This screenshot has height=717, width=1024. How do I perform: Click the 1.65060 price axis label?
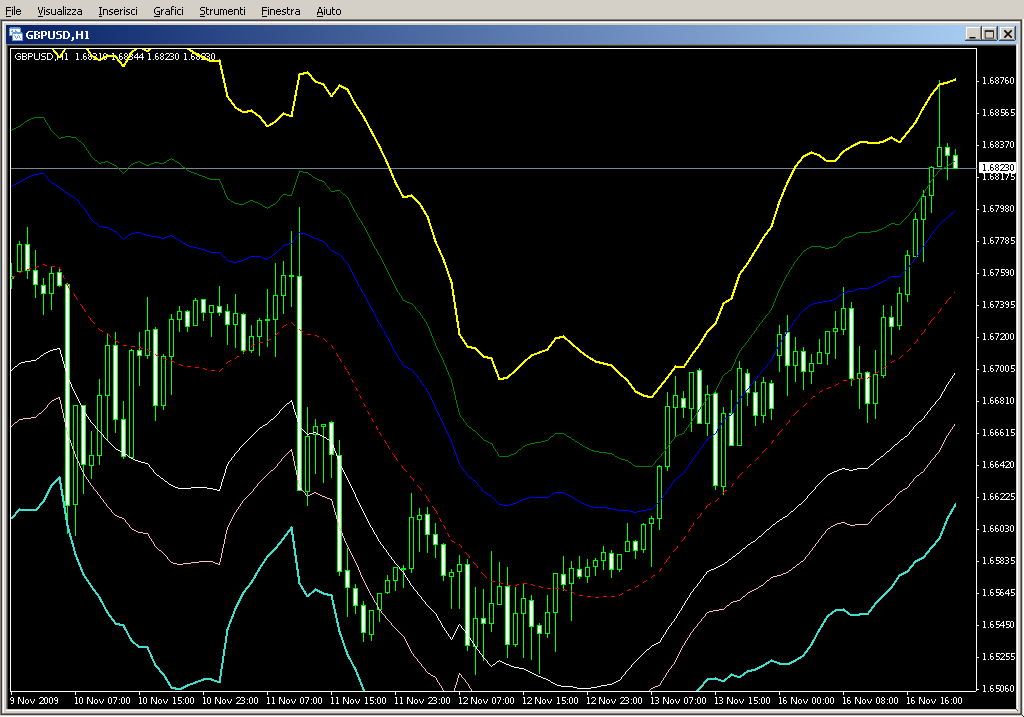tap(999, 689)
